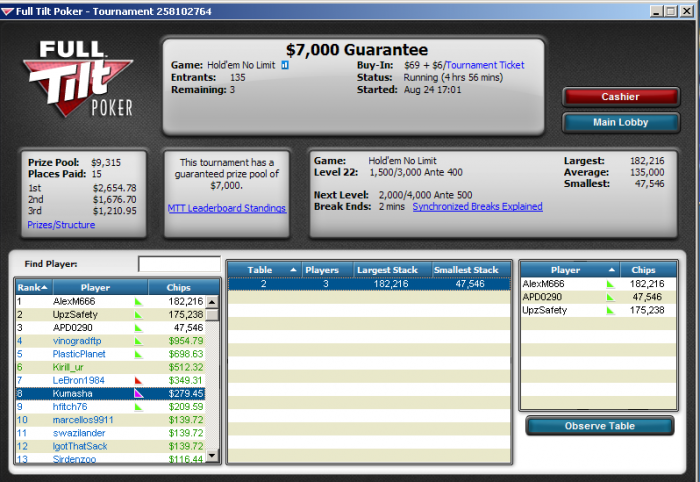Go to the Main Lobby
The height and width of the screenshot is (482, 700).
621,122
